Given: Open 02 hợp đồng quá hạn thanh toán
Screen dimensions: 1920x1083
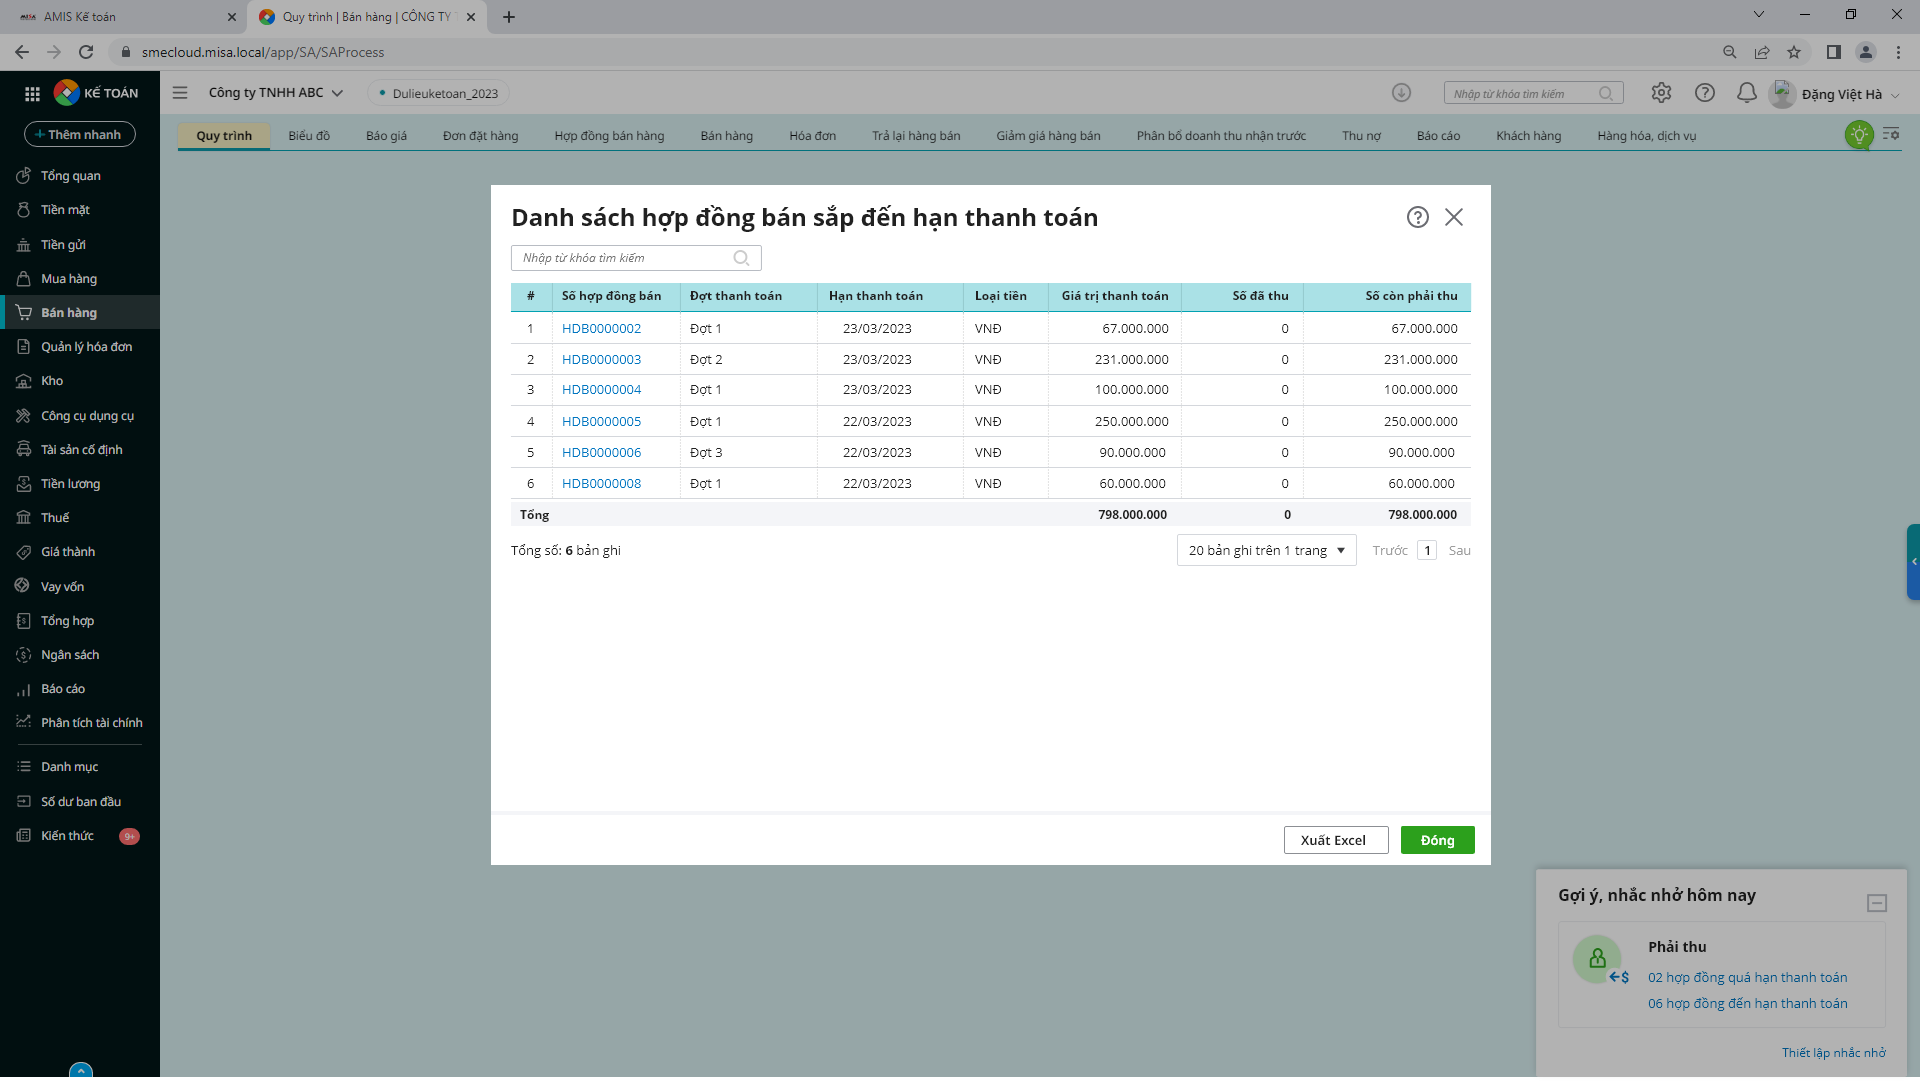Looking at the screenshot, I should click(1747, 978).
